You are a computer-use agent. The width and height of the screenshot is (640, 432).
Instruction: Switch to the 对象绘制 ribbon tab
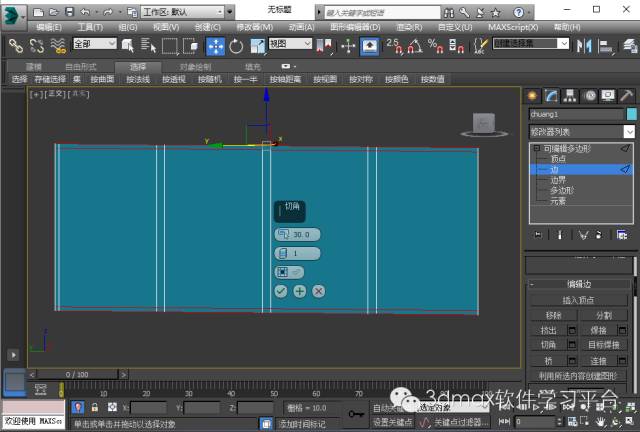(196, 67)
